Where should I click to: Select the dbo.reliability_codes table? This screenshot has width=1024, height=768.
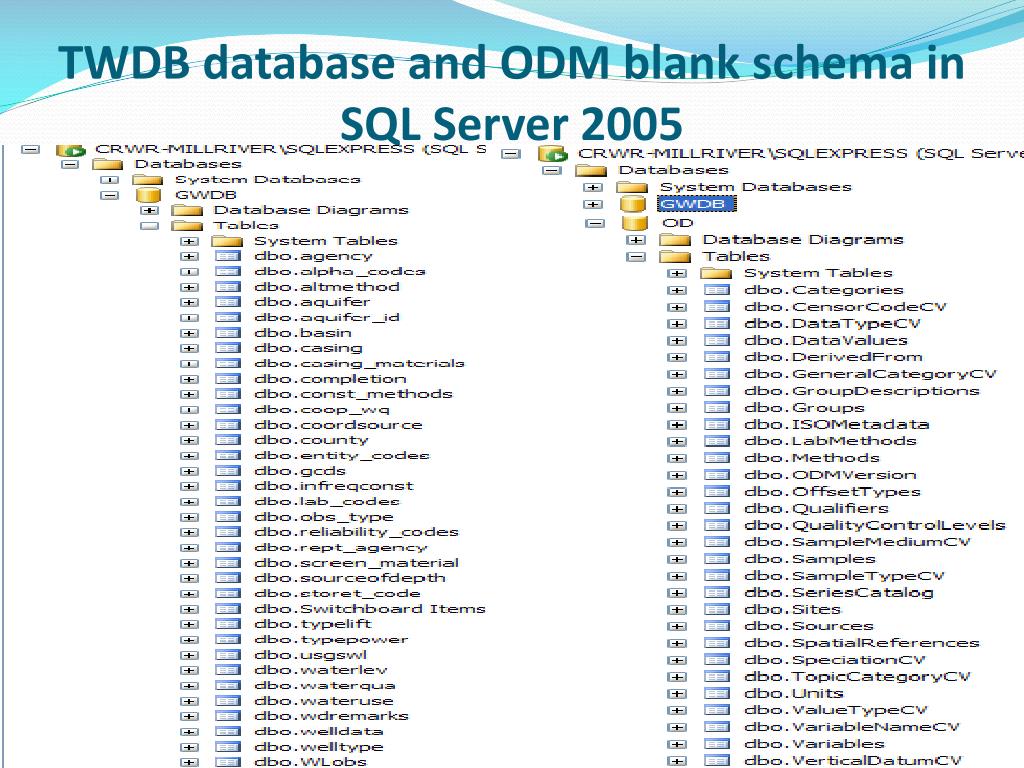pos(357,532)
